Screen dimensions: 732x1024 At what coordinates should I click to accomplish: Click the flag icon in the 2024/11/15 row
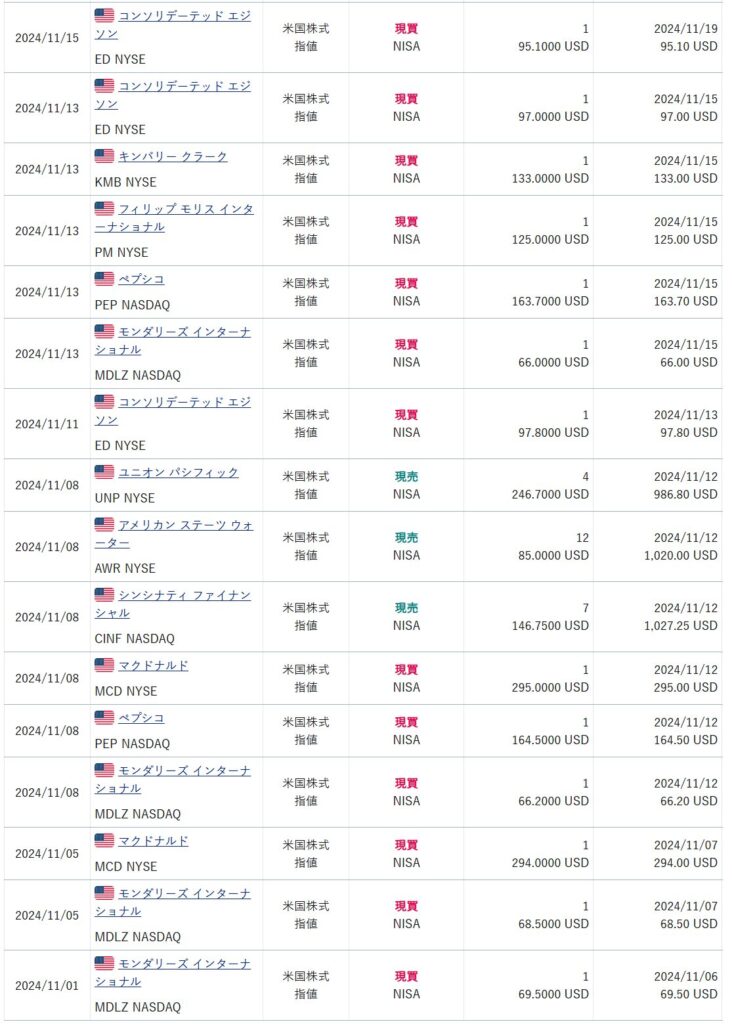click(x=104, y=16)
